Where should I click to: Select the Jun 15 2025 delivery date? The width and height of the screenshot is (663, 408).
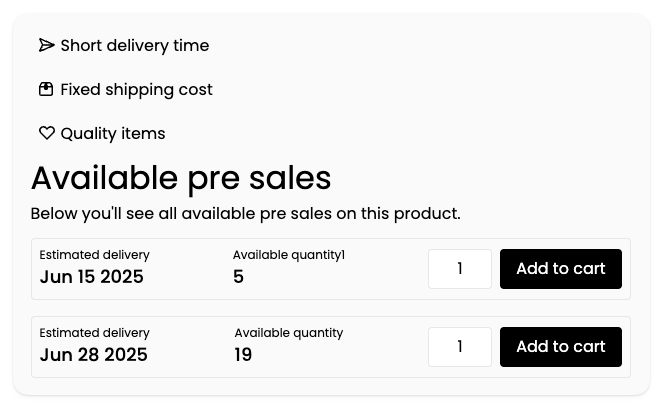tap(92, 277)
